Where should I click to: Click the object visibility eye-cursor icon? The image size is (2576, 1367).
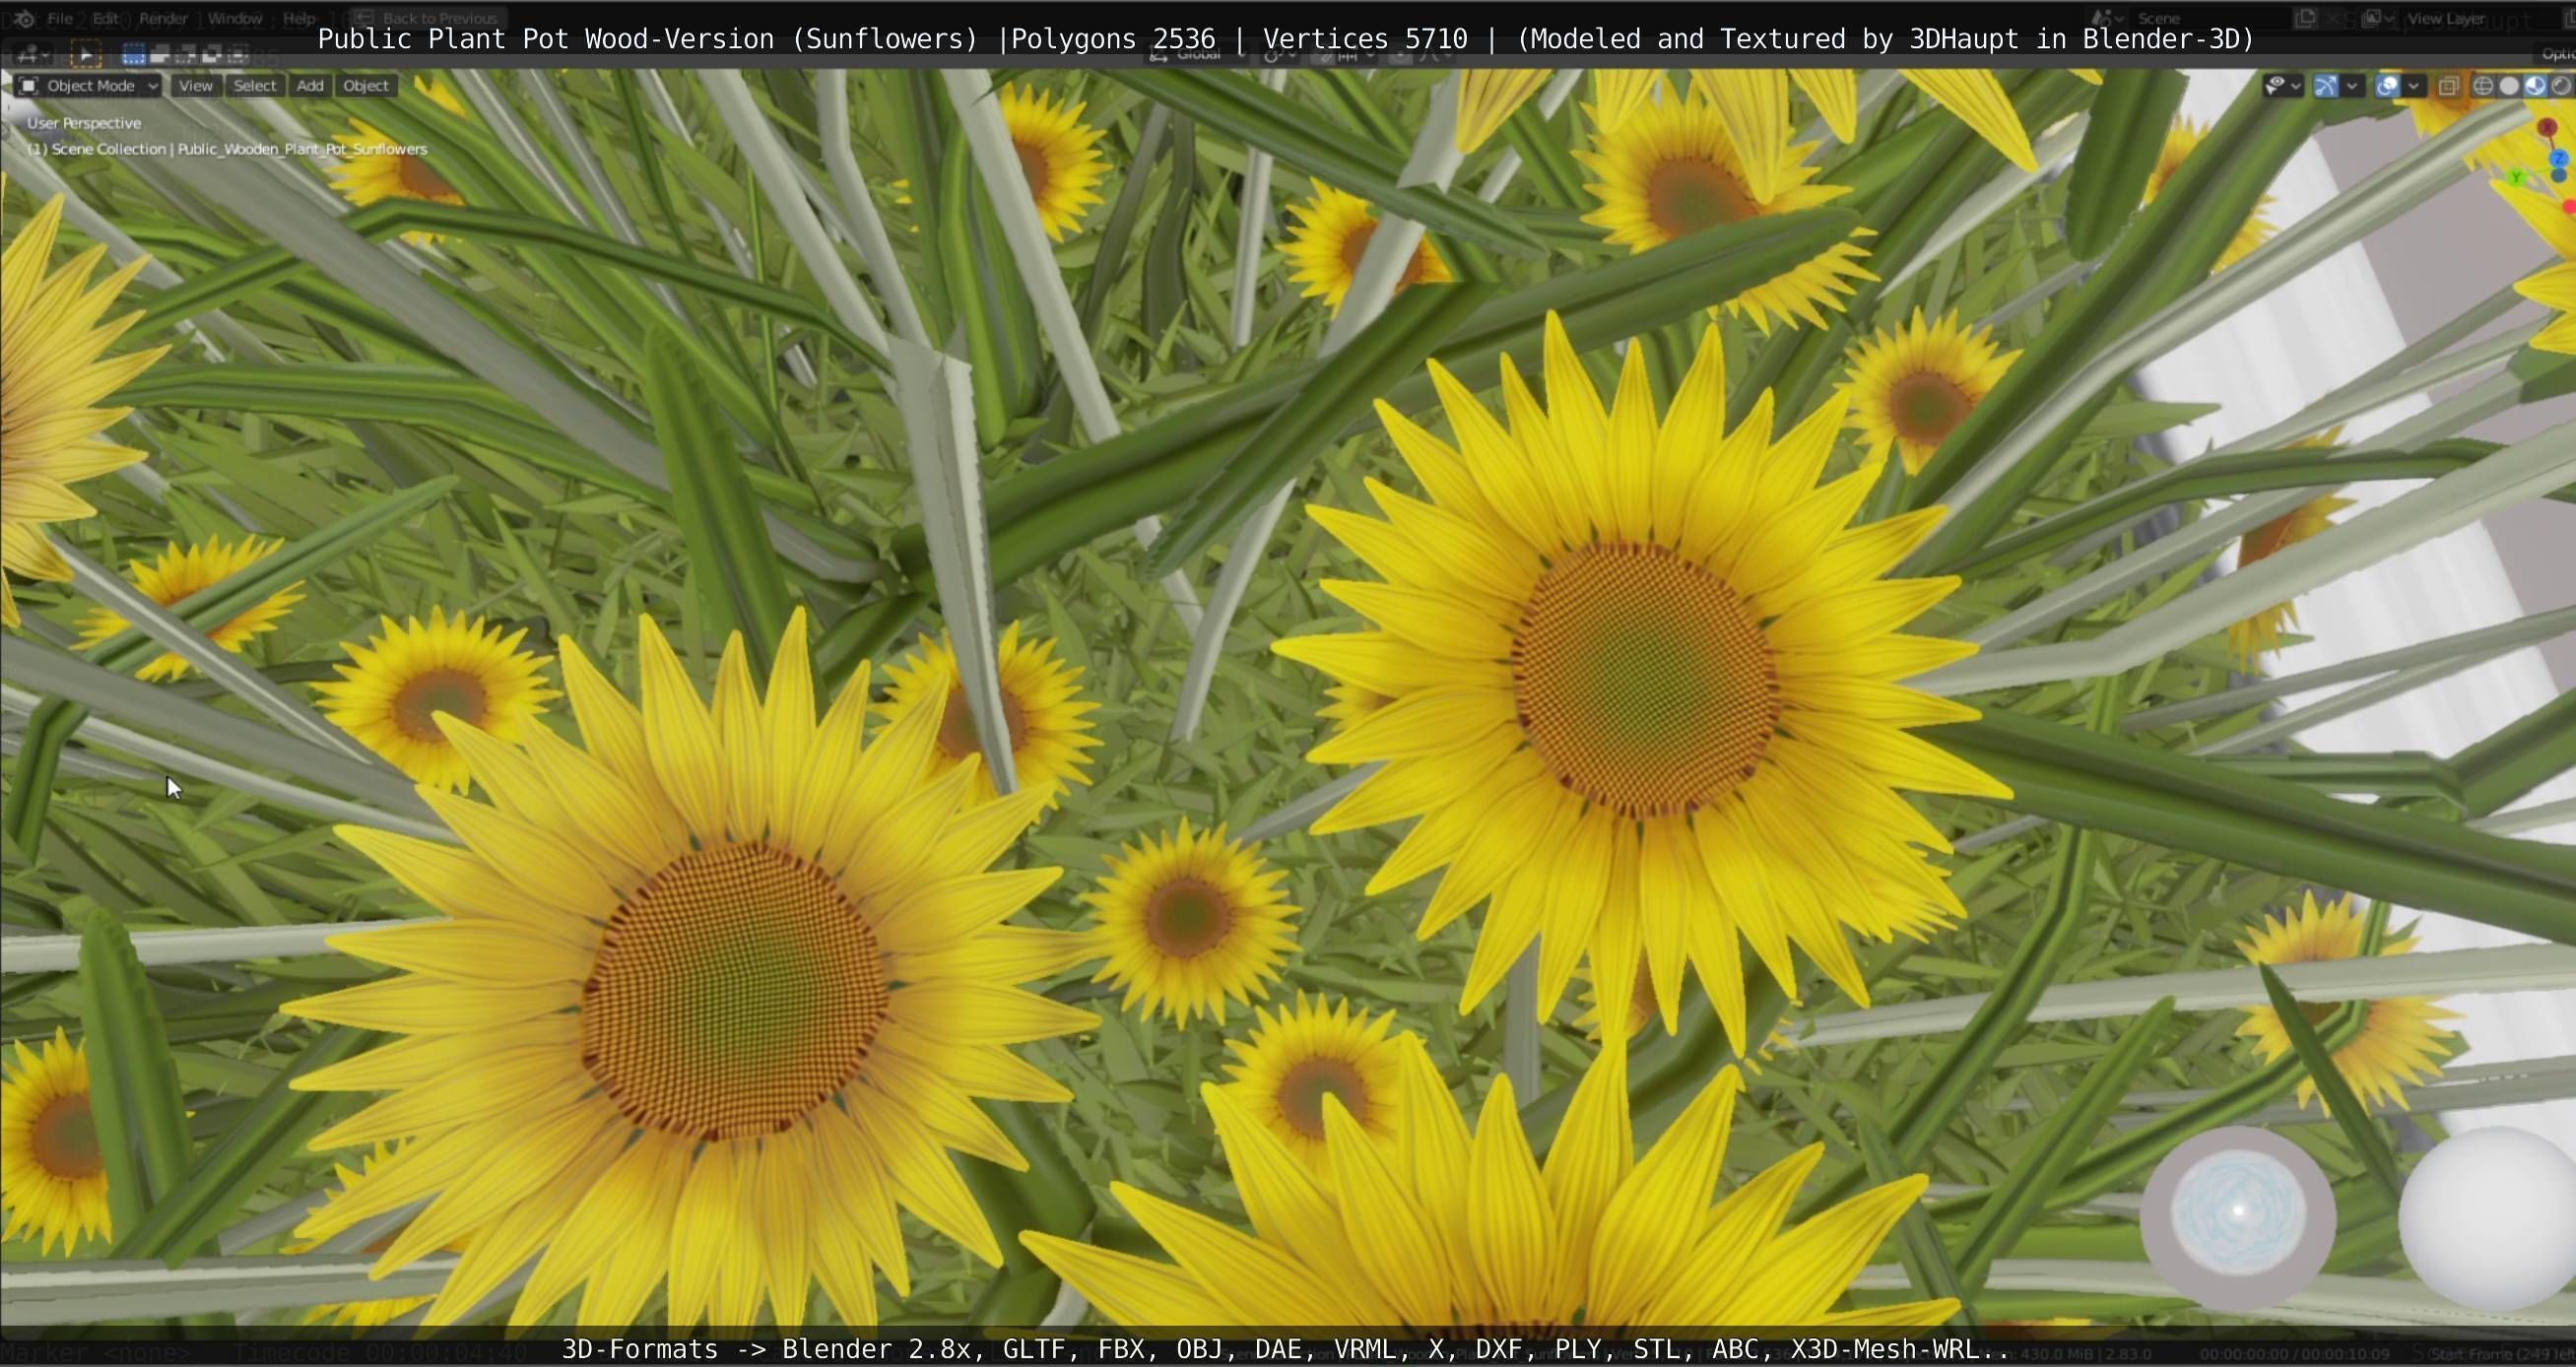pos(2276,86)
